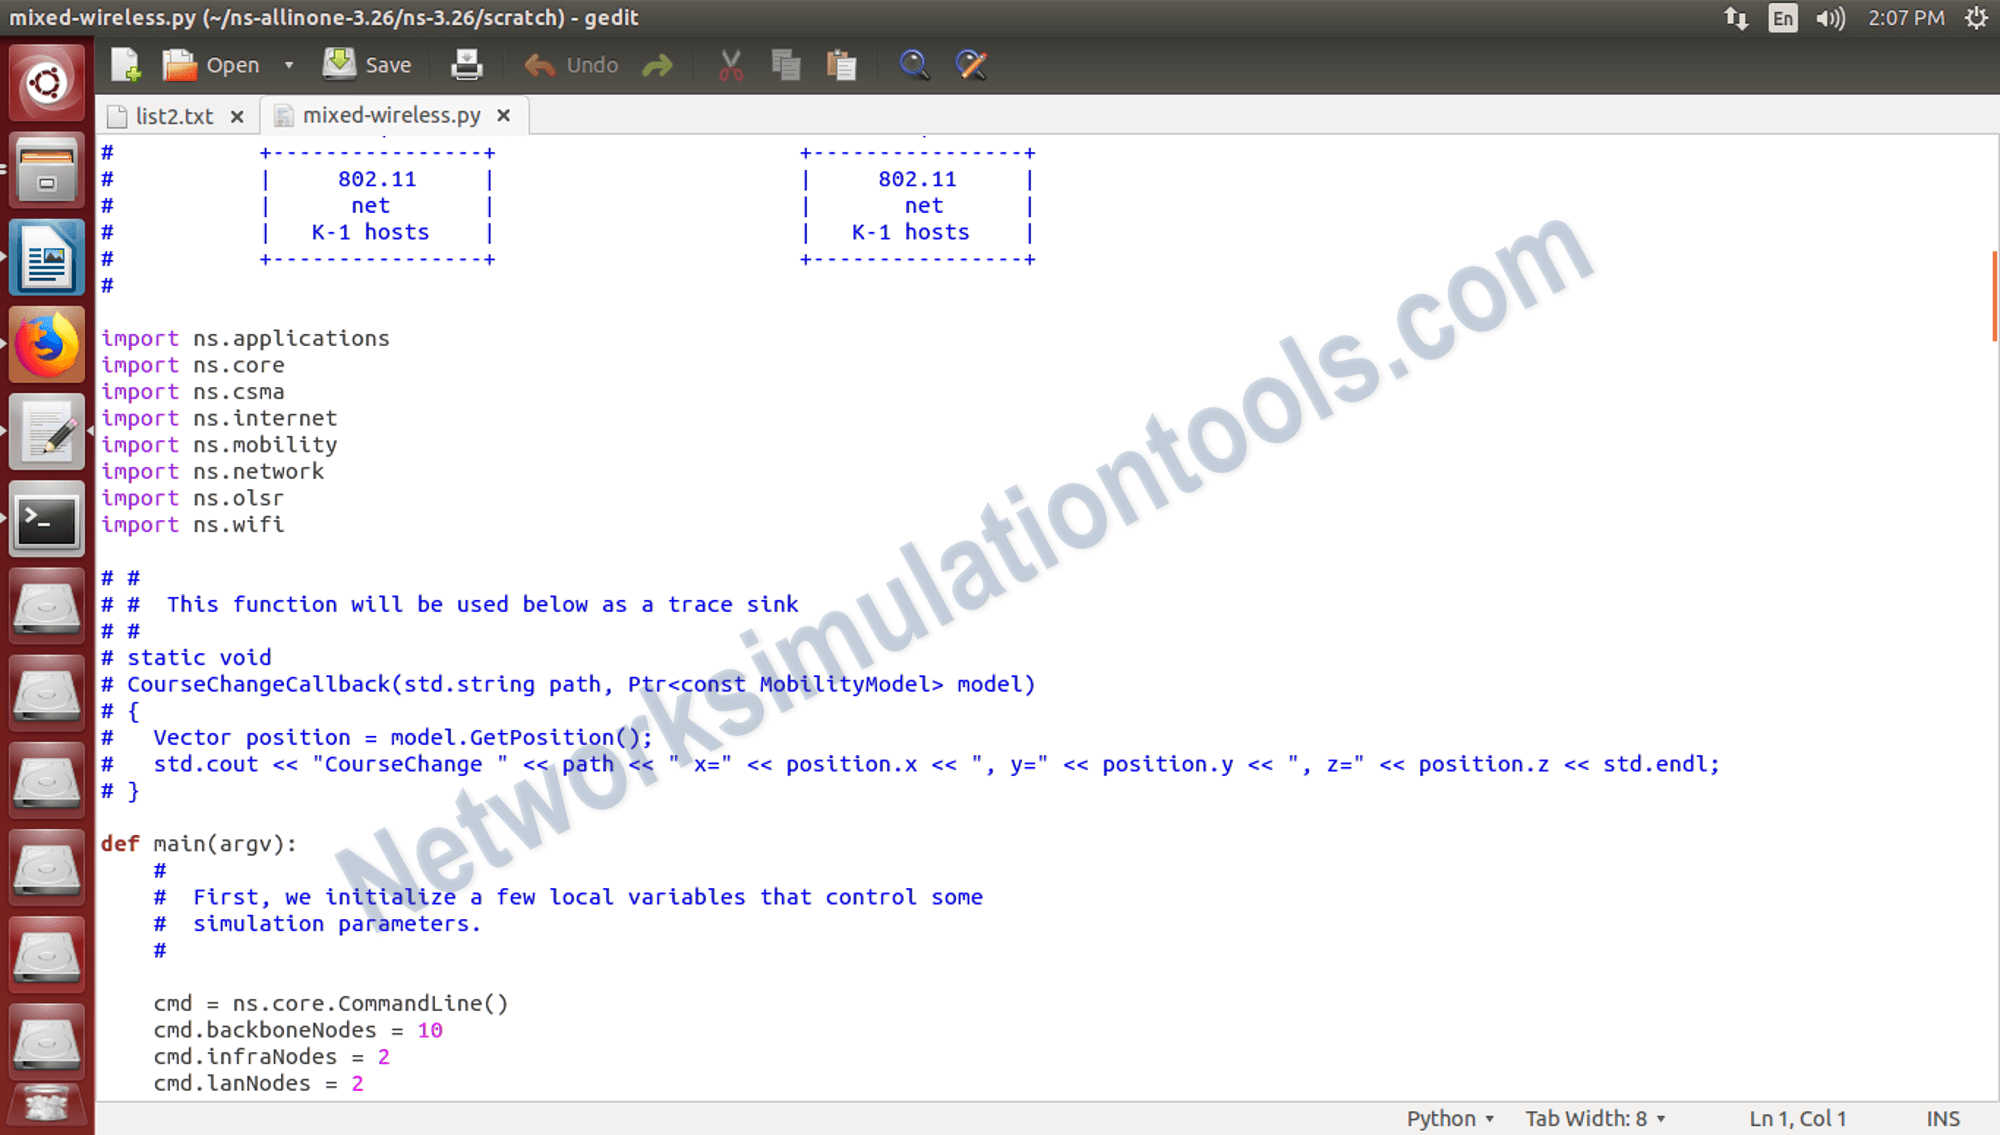Screen dimensions: 2000x1135
Task: Open the Find dialog
Action: pyautogui.click(x=913, y=64)
